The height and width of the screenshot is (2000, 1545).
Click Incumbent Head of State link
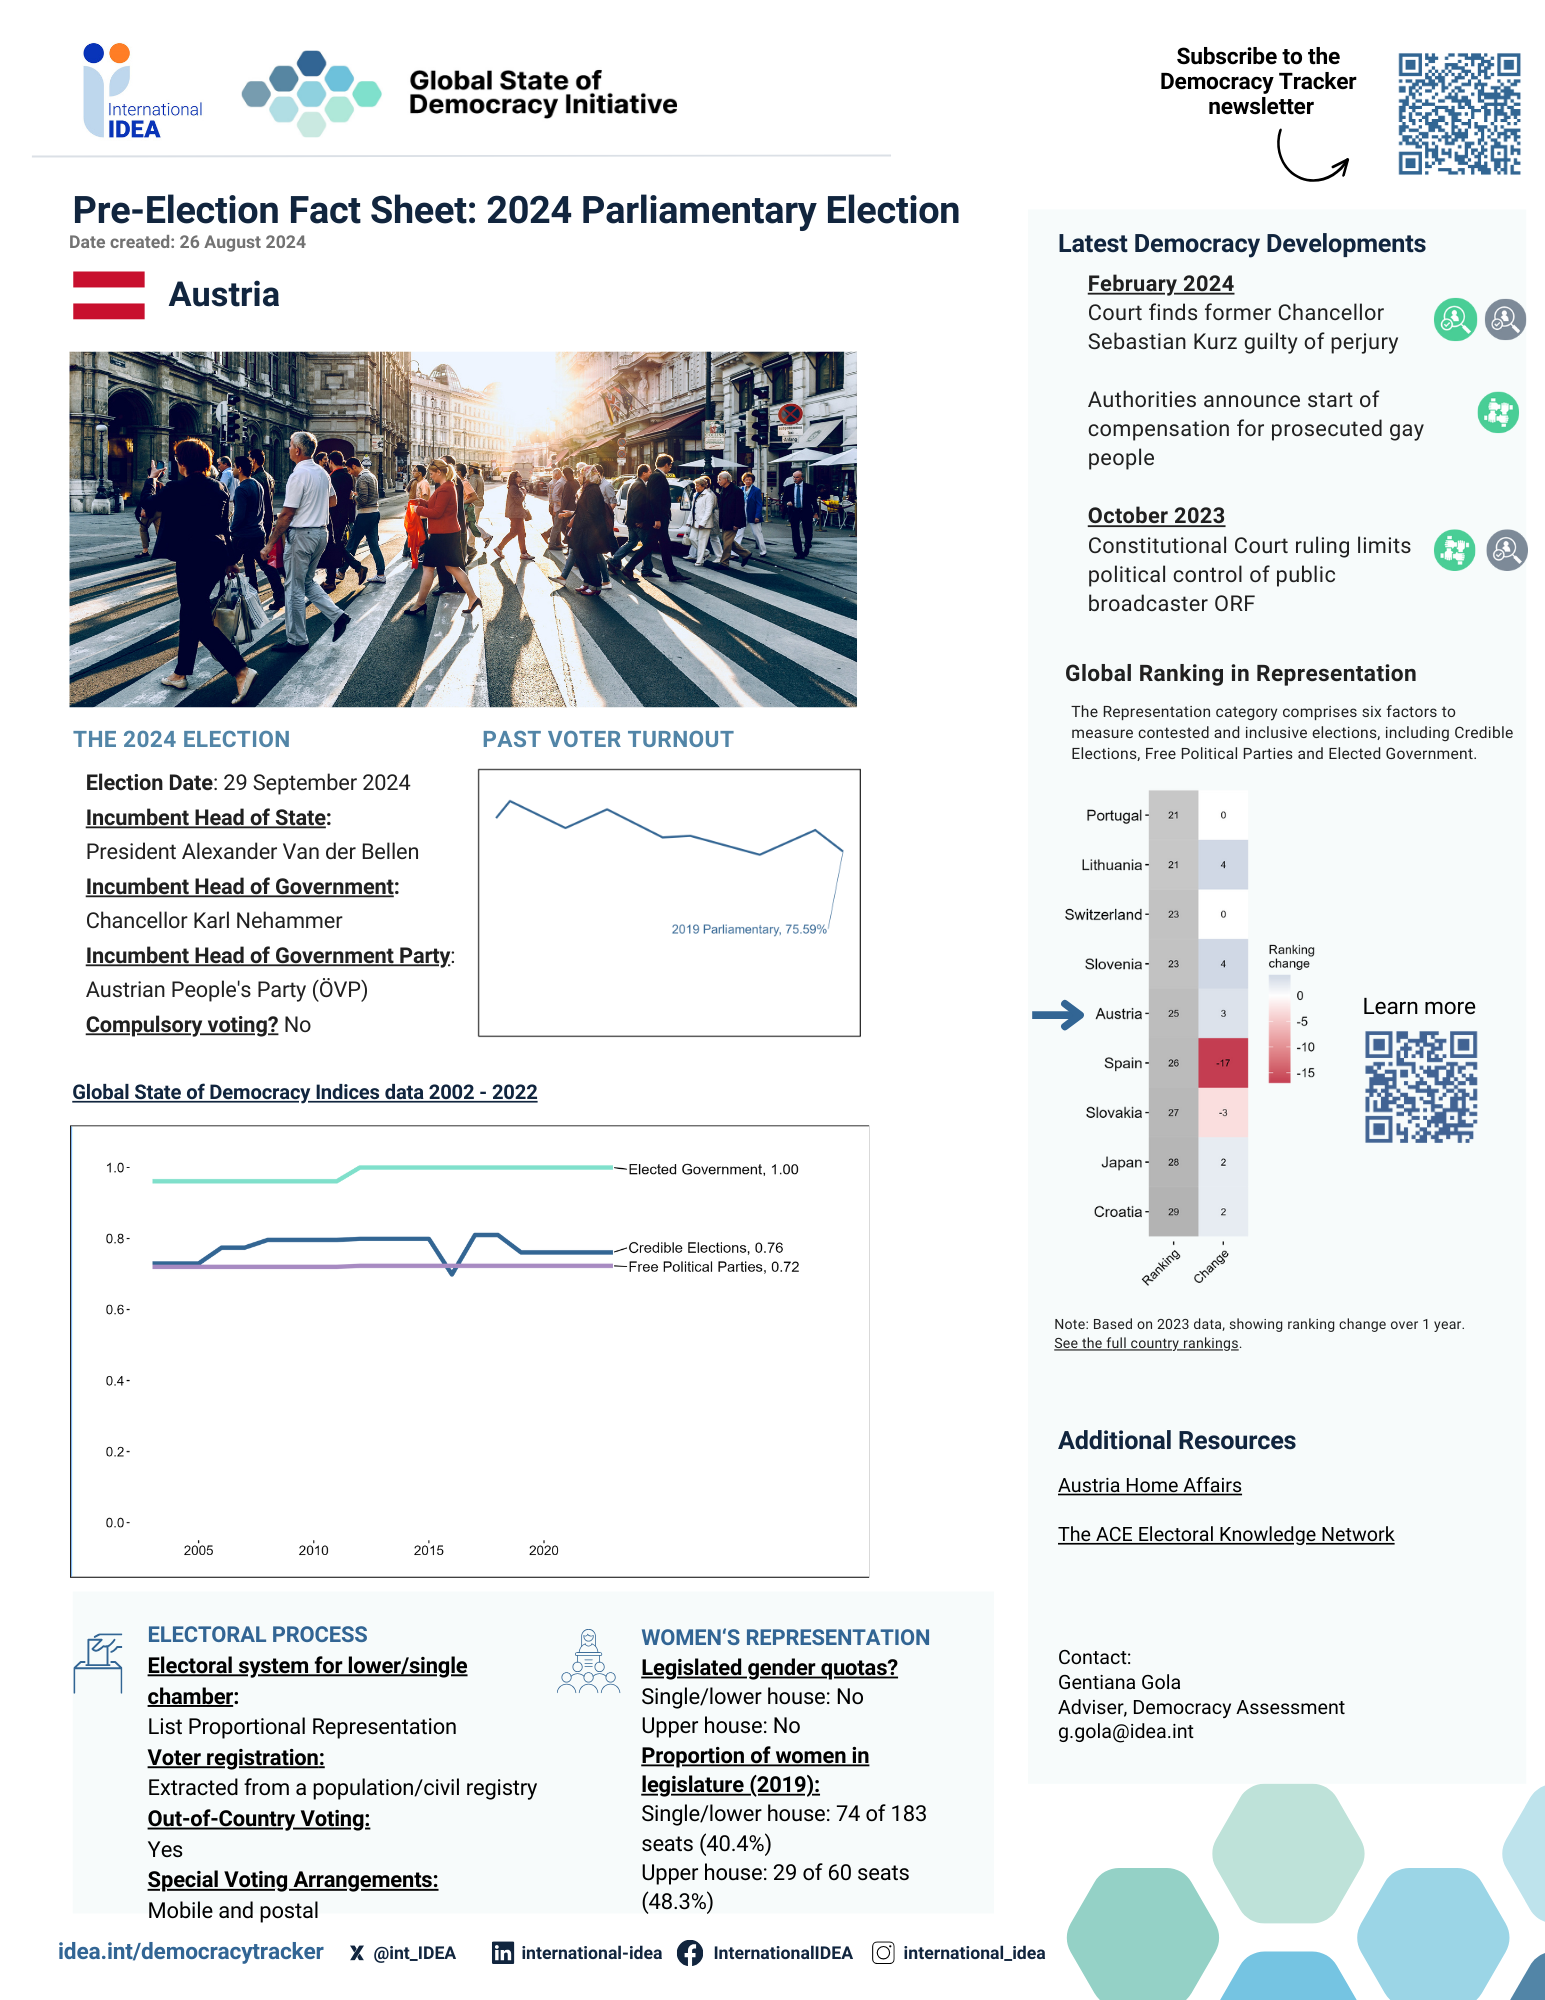point(206,818)
